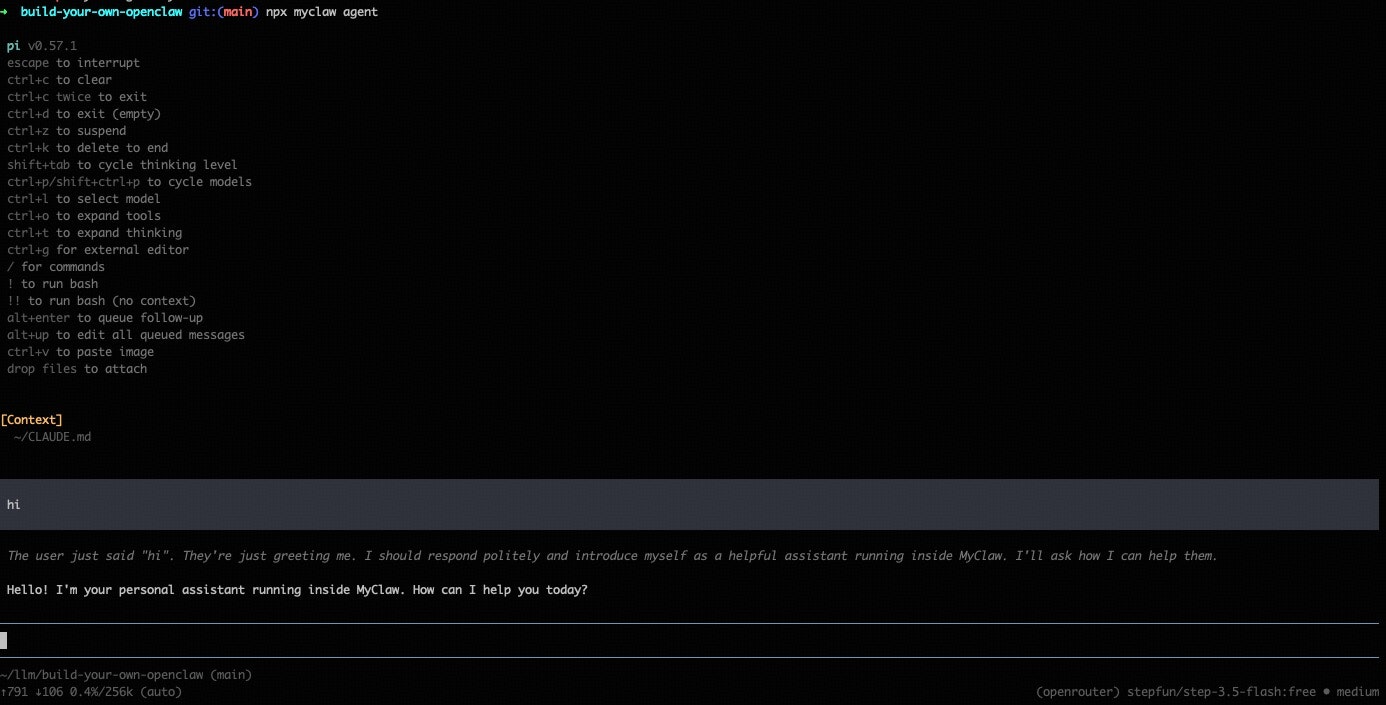Toggle the 'medium' thinking level
This screenshot has height=705, width=1386.
pos(1358,691)
